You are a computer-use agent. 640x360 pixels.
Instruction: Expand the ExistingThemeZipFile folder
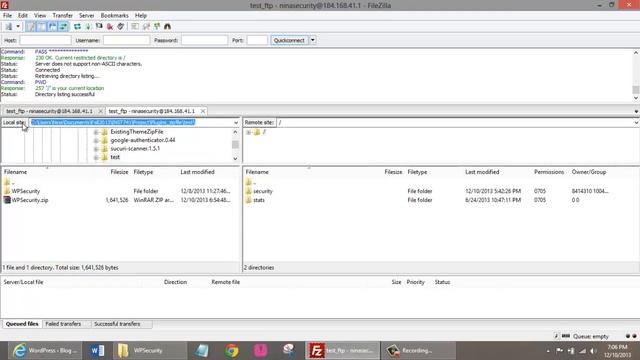coord(96,132)
